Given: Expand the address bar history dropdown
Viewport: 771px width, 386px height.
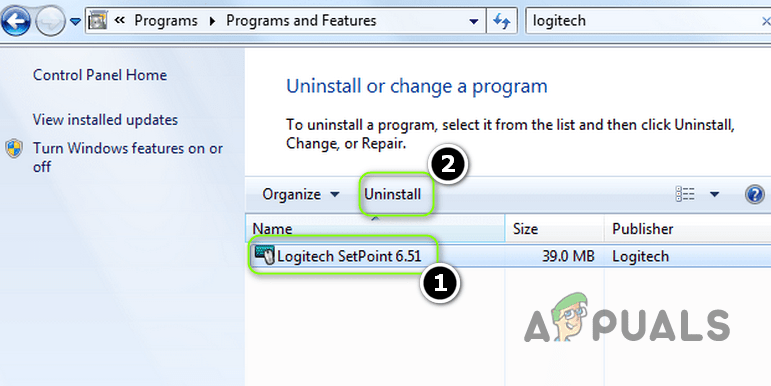Looking at the screenshot, I should pos(474,21).
